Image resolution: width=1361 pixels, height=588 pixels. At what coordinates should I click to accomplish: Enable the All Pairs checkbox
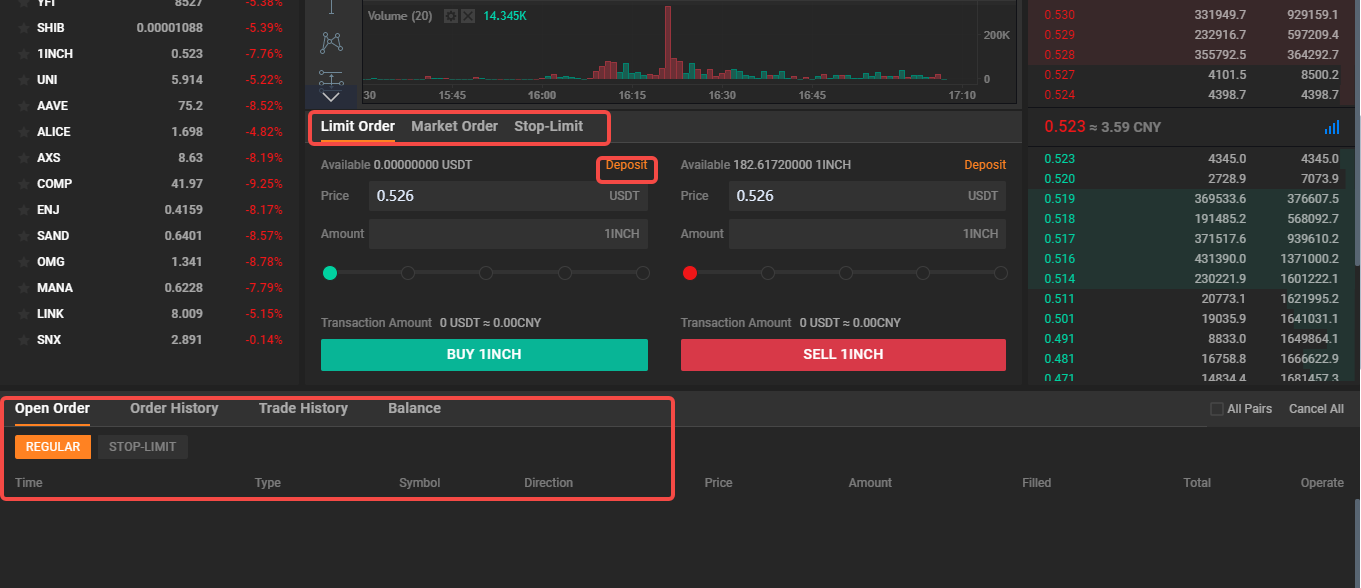click(x=1217, y=409)
